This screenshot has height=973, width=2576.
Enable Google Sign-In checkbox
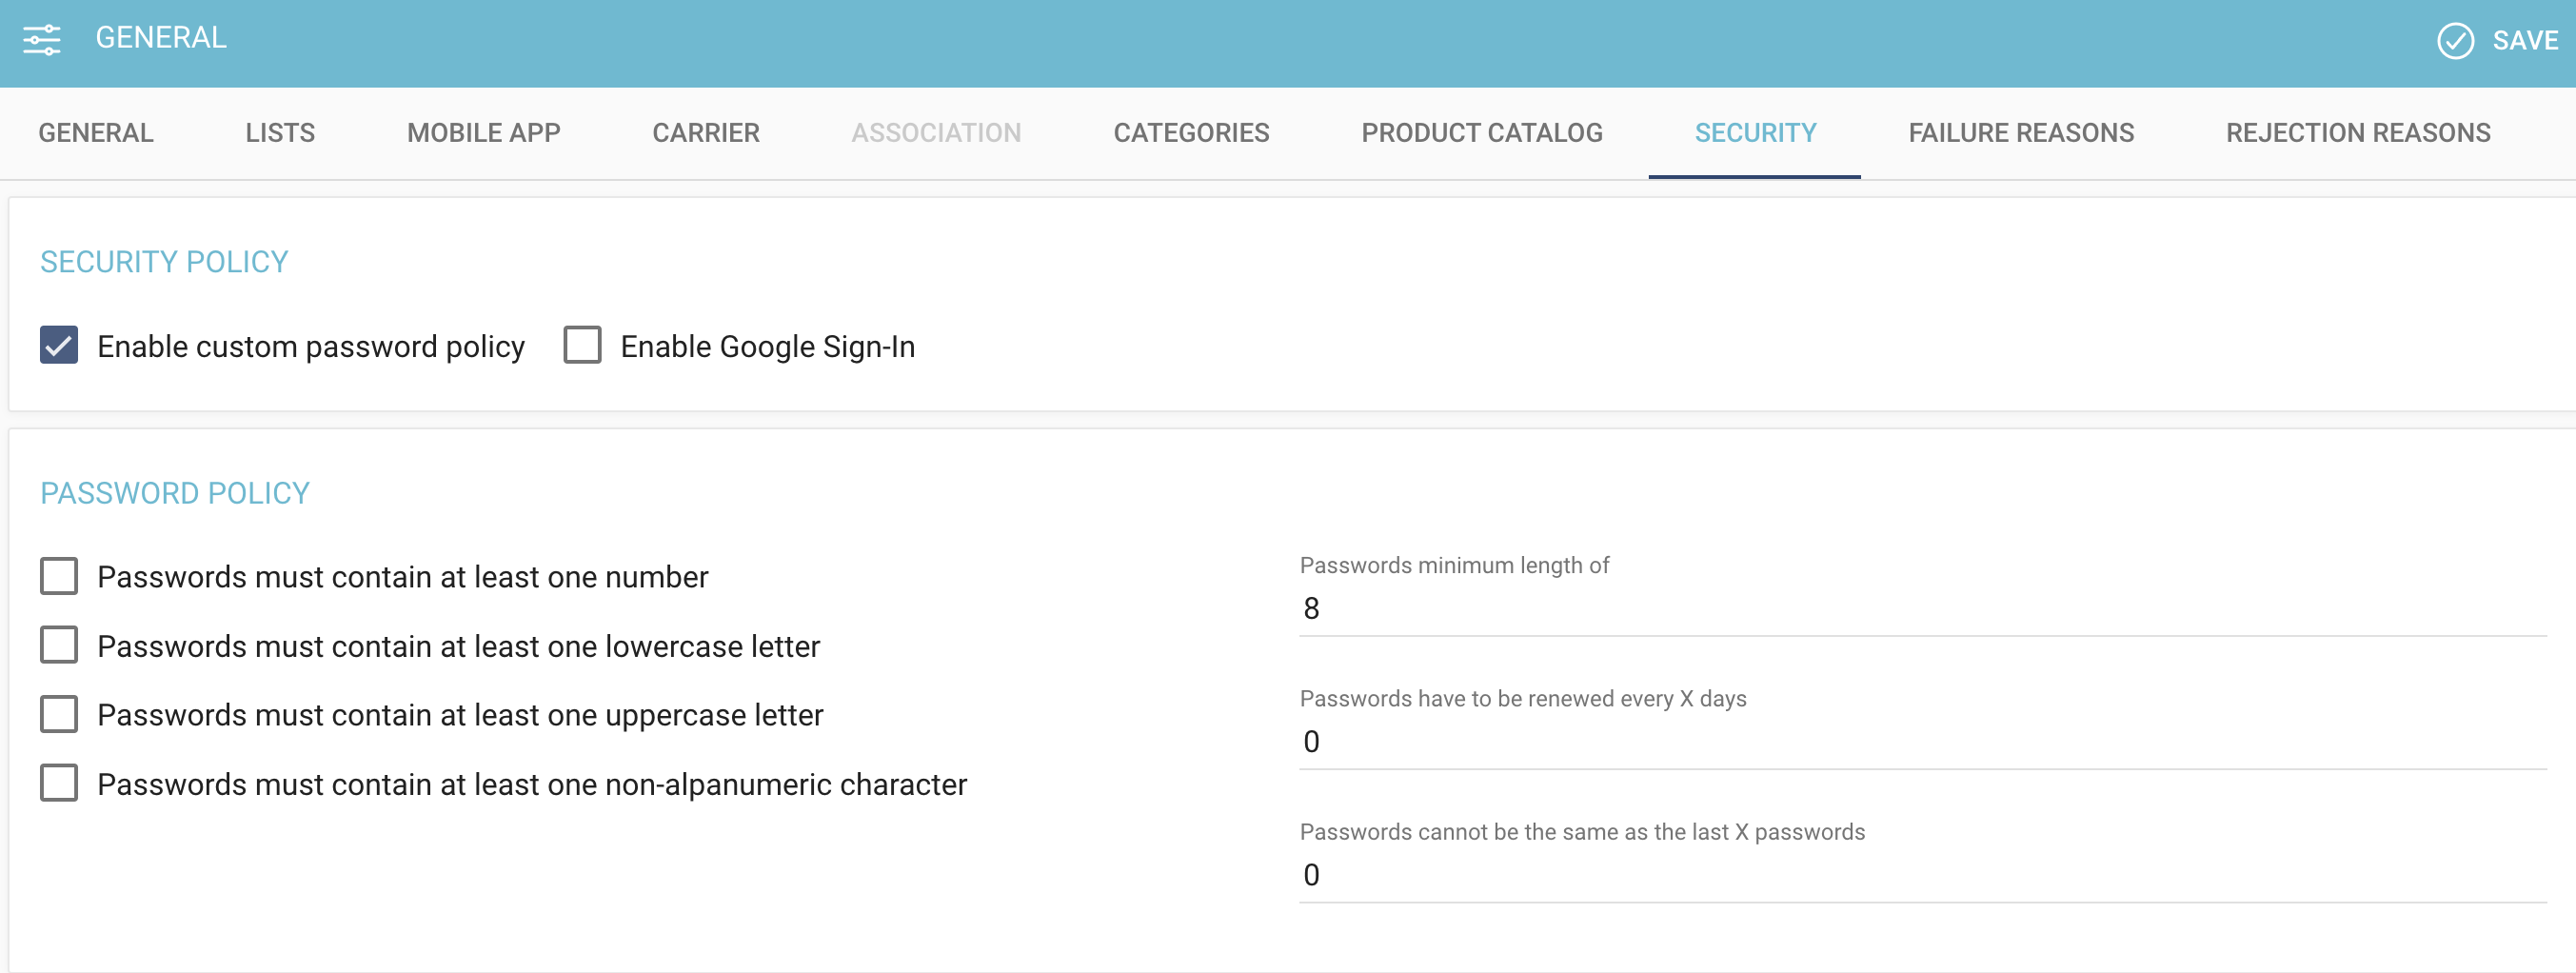(x=582, y=346)
